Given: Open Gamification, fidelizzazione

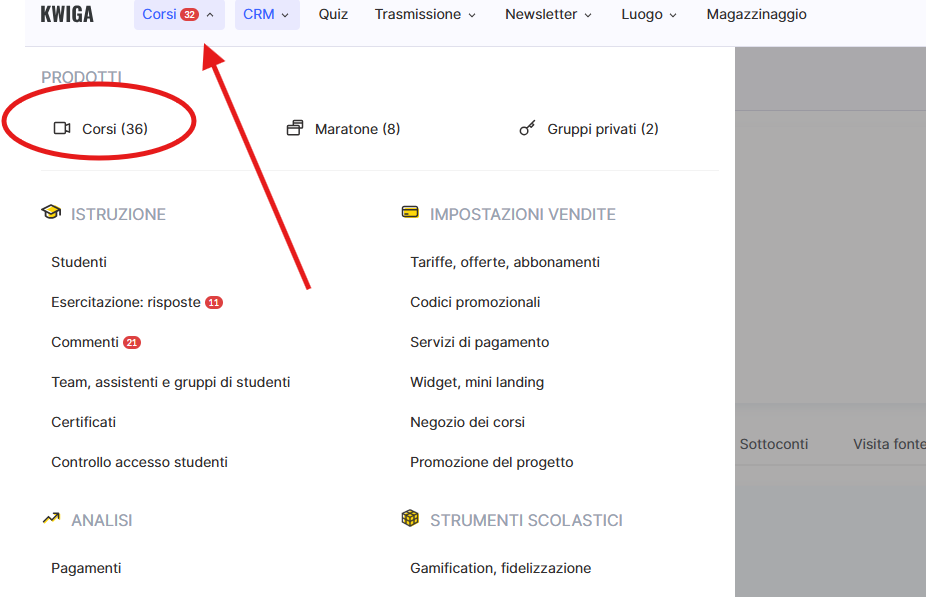Looking at the screenshot, I should click(x=500, y=568).
